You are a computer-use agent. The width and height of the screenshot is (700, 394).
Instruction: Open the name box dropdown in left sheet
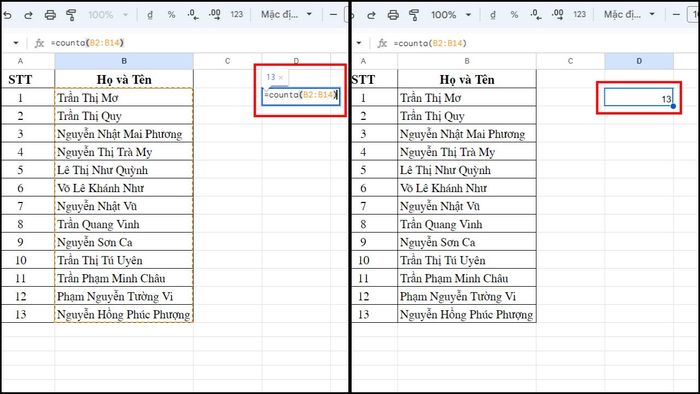tap(16, 43)
